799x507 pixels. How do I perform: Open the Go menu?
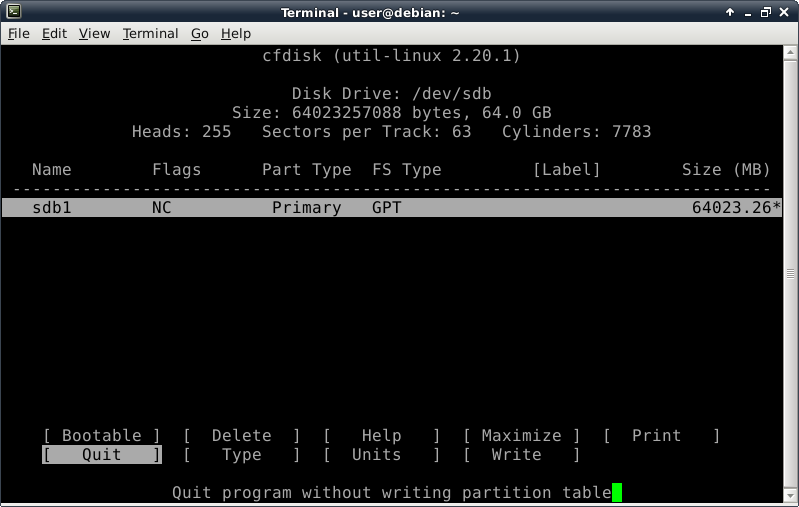tap(199, 33)
